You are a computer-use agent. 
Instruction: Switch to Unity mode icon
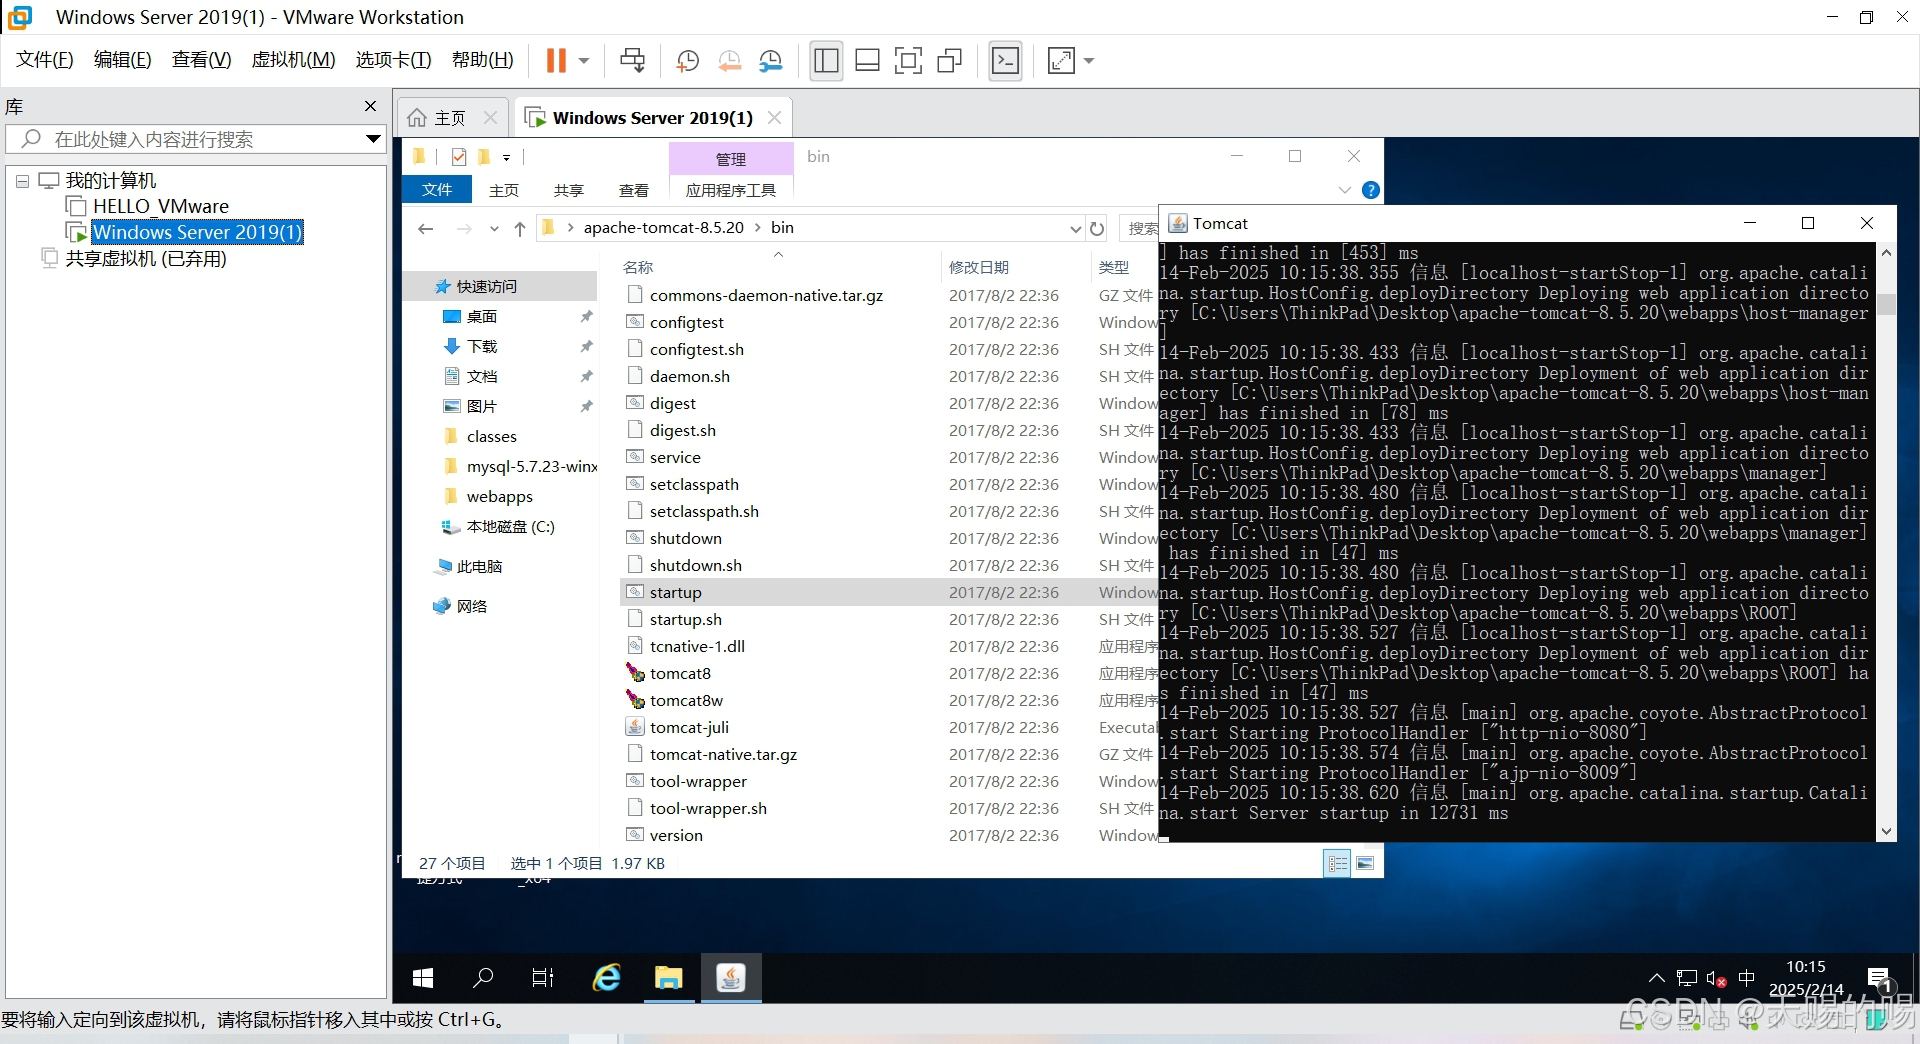pyautogui.click(x=949, y=61)
